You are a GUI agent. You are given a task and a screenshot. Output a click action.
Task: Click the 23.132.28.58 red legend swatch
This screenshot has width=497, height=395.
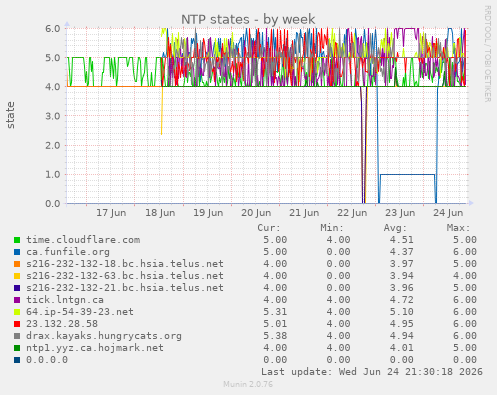click(x=17, y=324)
